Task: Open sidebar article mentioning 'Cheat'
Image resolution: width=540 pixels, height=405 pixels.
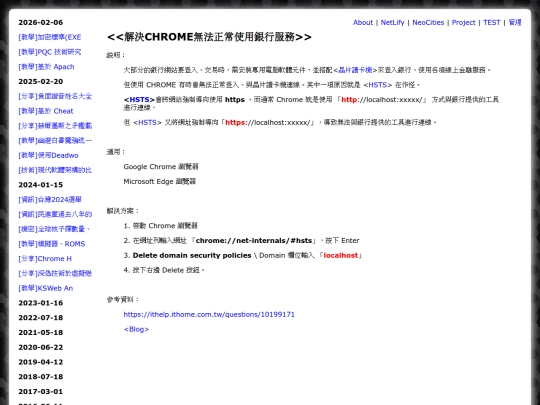Action: coord(46,111)
